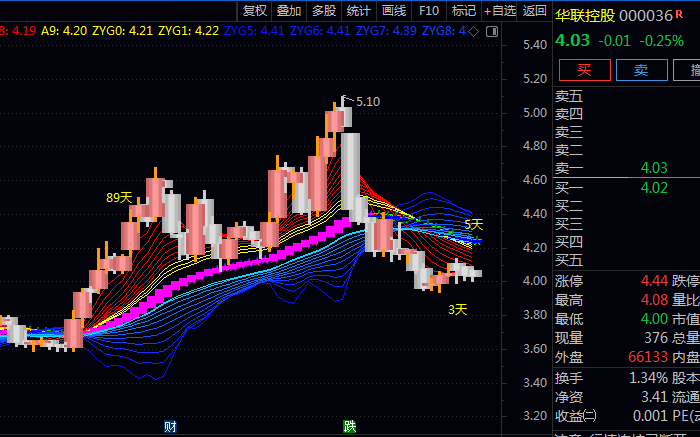The height and width of the screenshot is (437, 700).
Task: Click the 卖三 order book row
Action: pos(626,133)
